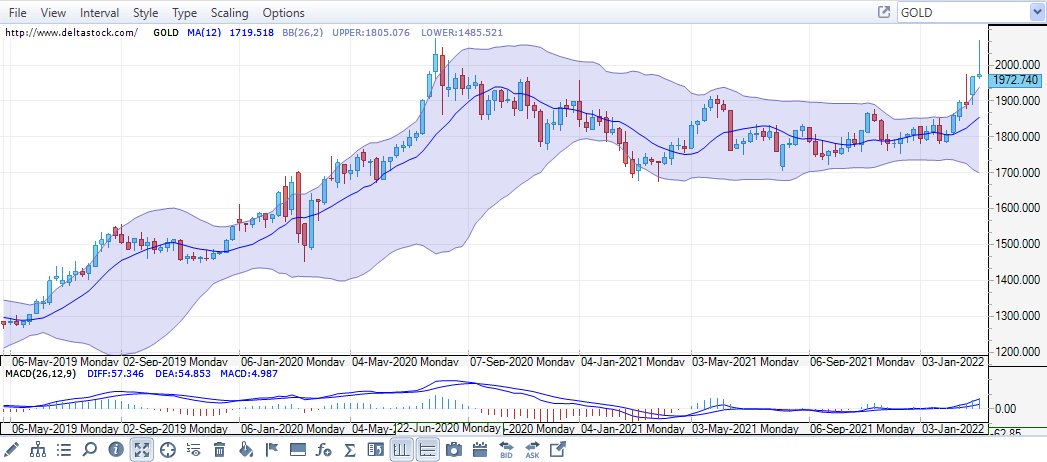This screenshot has height=462, width=1047.
Task: Click 03-May-2021 Monday on main chart axis
Action: [745, 361]
